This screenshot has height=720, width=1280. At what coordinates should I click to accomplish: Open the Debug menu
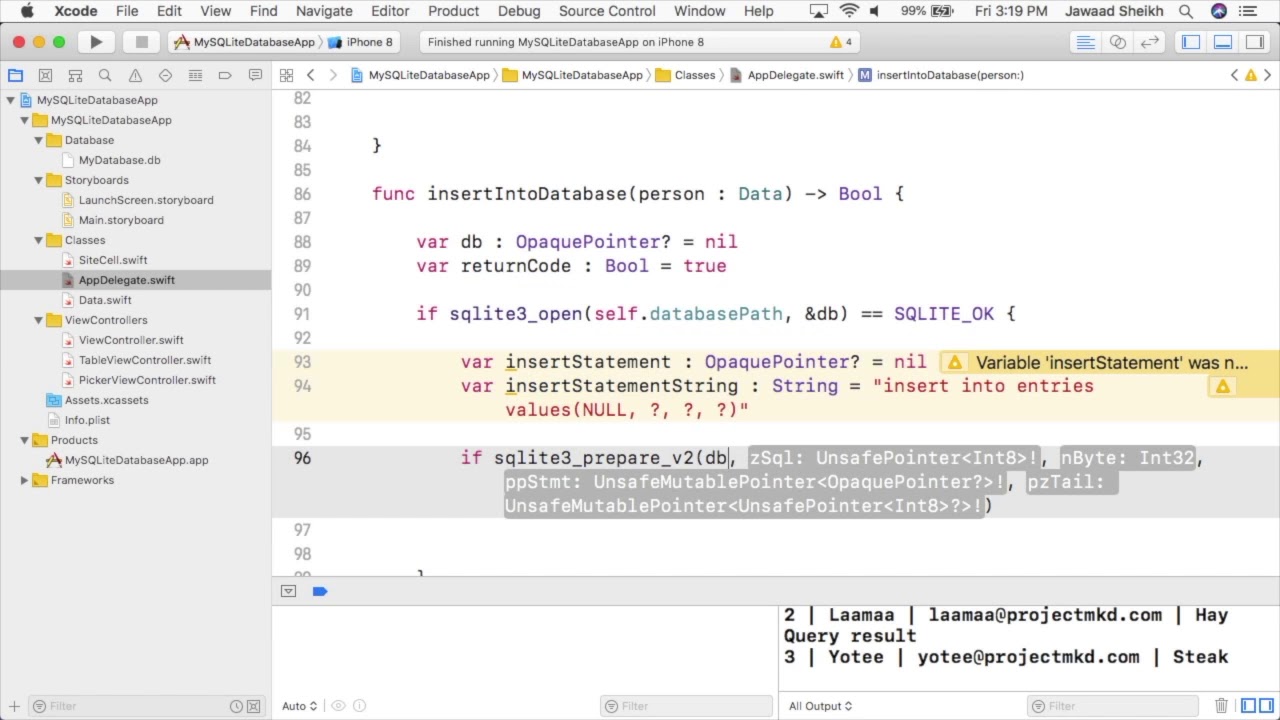click(x=519, y=11)
